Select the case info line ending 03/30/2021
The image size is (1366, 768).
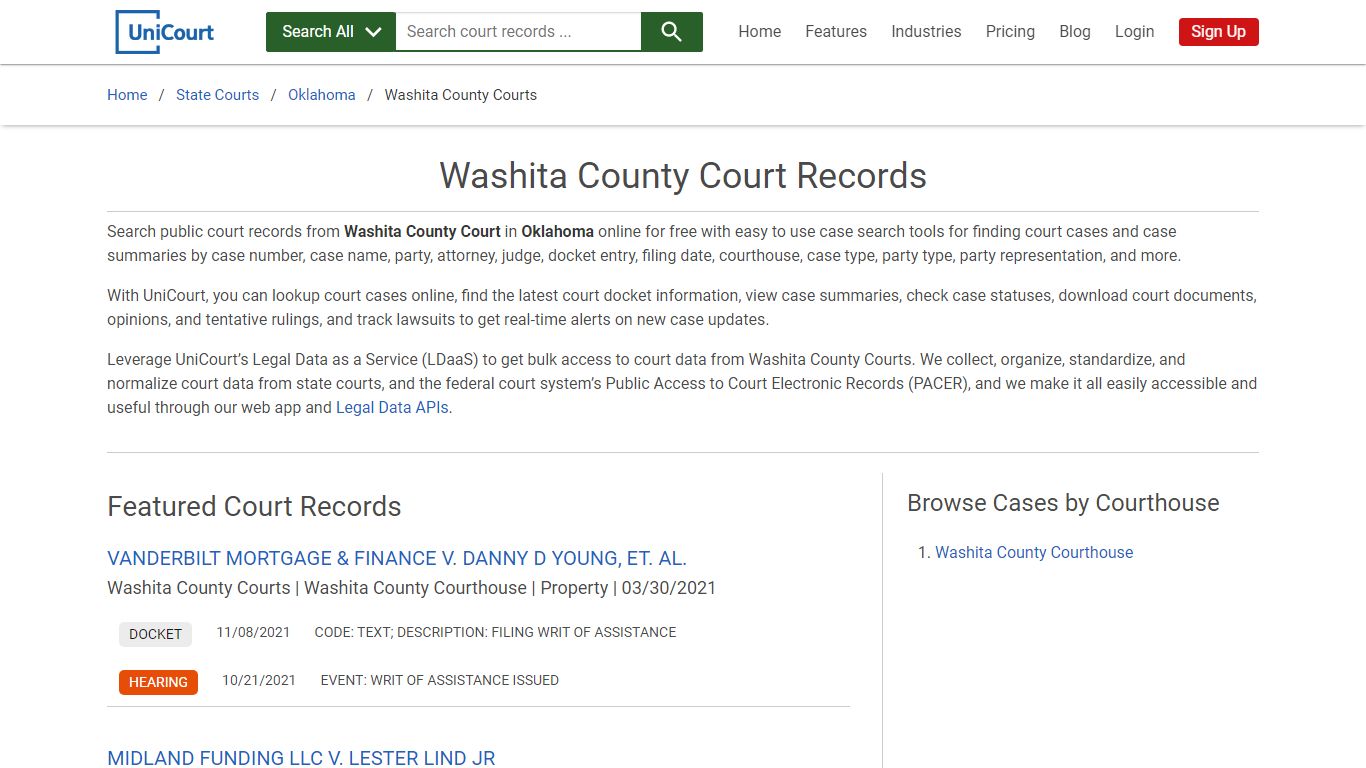click(412, 588)
